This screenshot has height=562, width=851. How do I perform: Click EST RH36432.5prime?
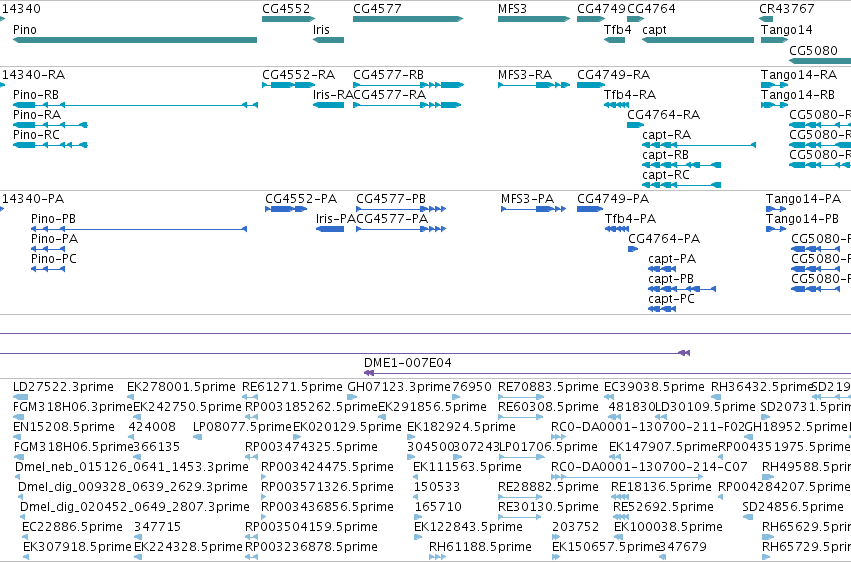[714, 397]
